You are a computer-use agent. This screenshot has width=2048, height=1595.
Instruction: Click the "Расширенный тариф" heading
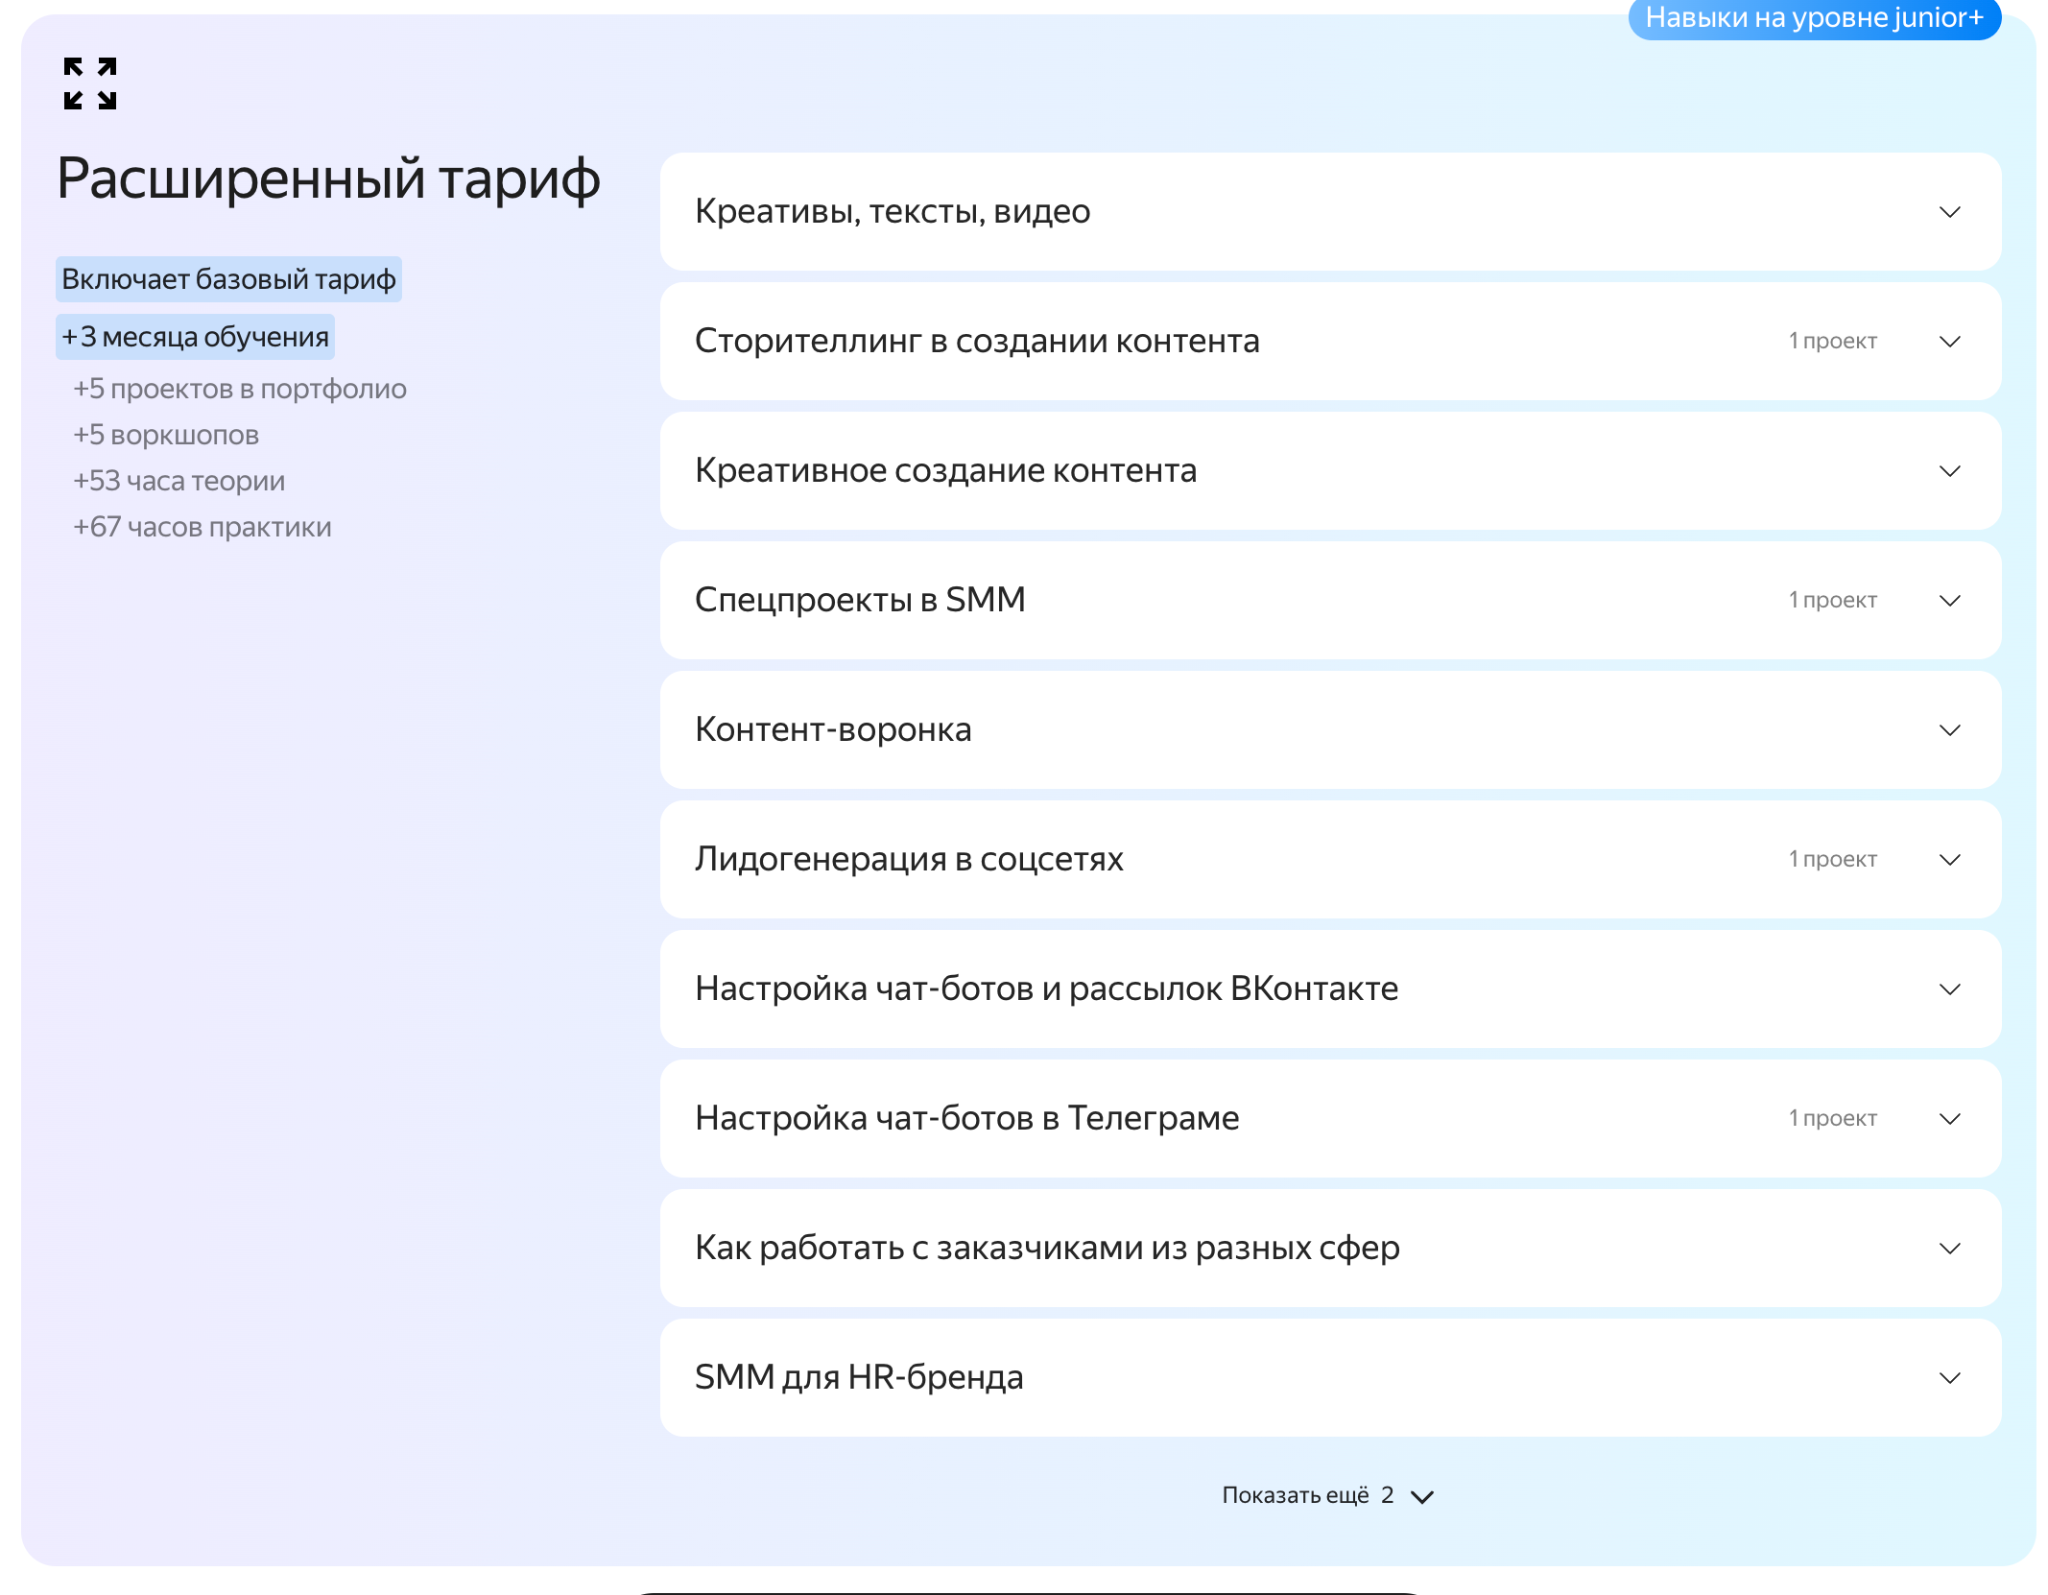328,180
